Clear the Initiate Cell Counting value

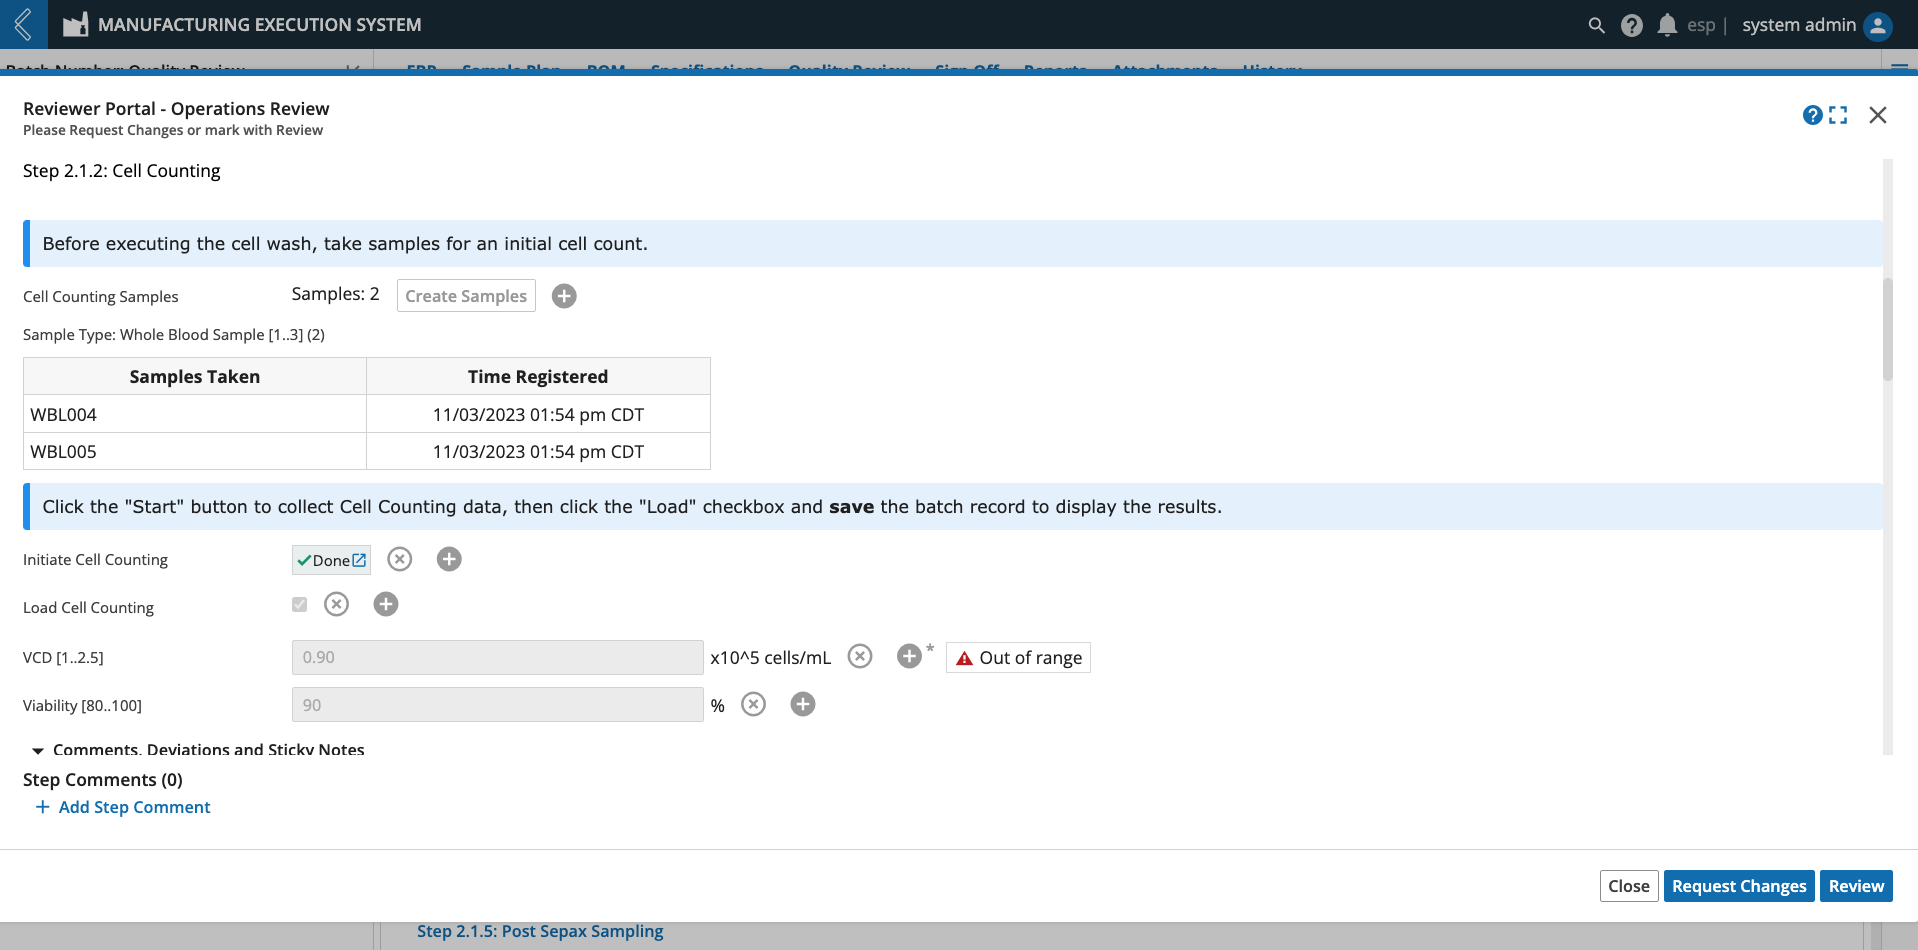click(400, 559)
